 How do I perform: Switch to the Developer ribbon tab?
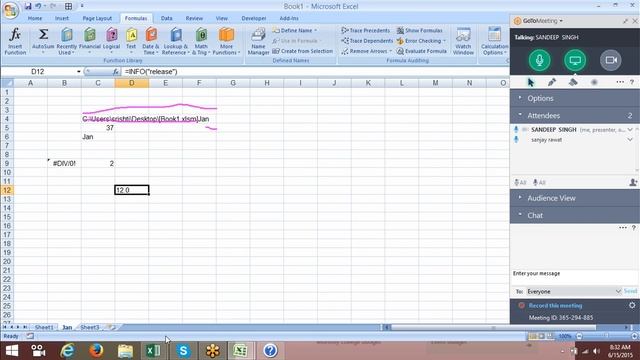click(x=253, y=18)
